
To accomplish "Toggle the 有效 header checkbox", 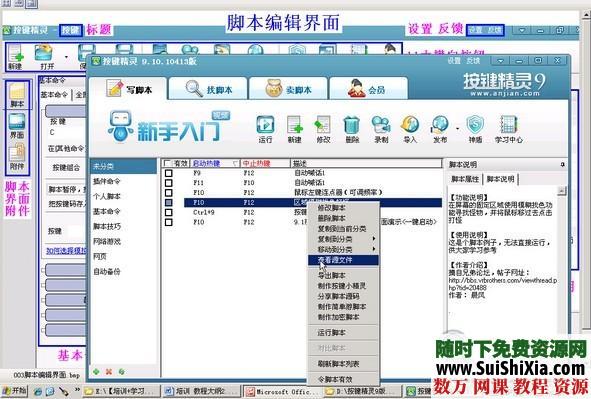I will tap(168, 164).
